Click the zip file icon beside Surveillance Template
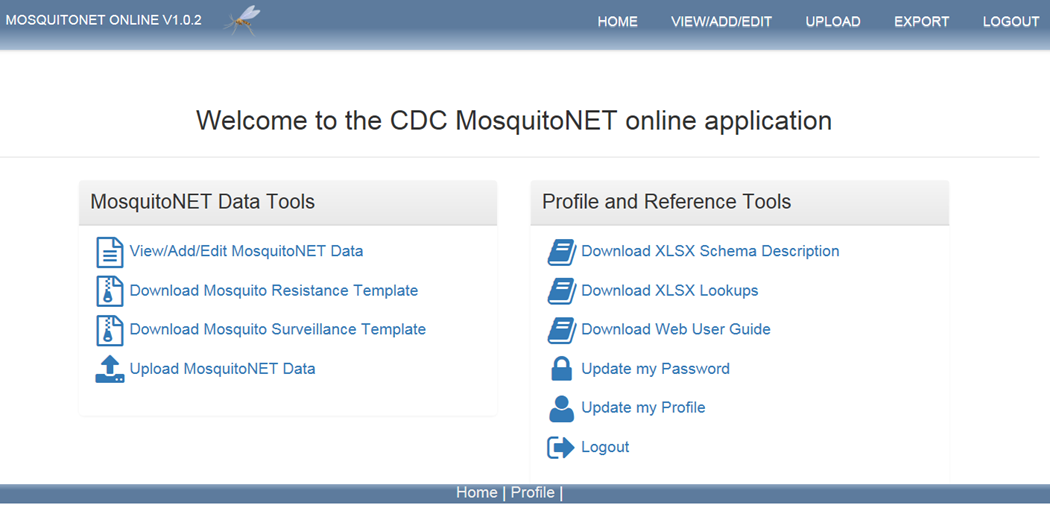 (109, 330)
